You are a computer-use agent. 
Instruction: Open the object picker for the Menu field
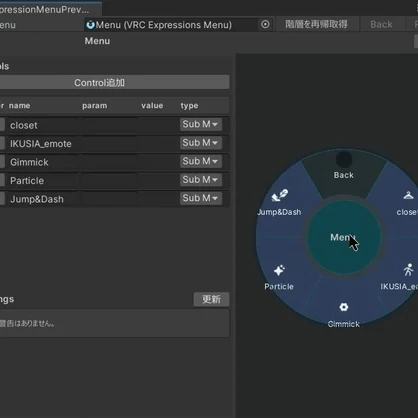[265, 24]
